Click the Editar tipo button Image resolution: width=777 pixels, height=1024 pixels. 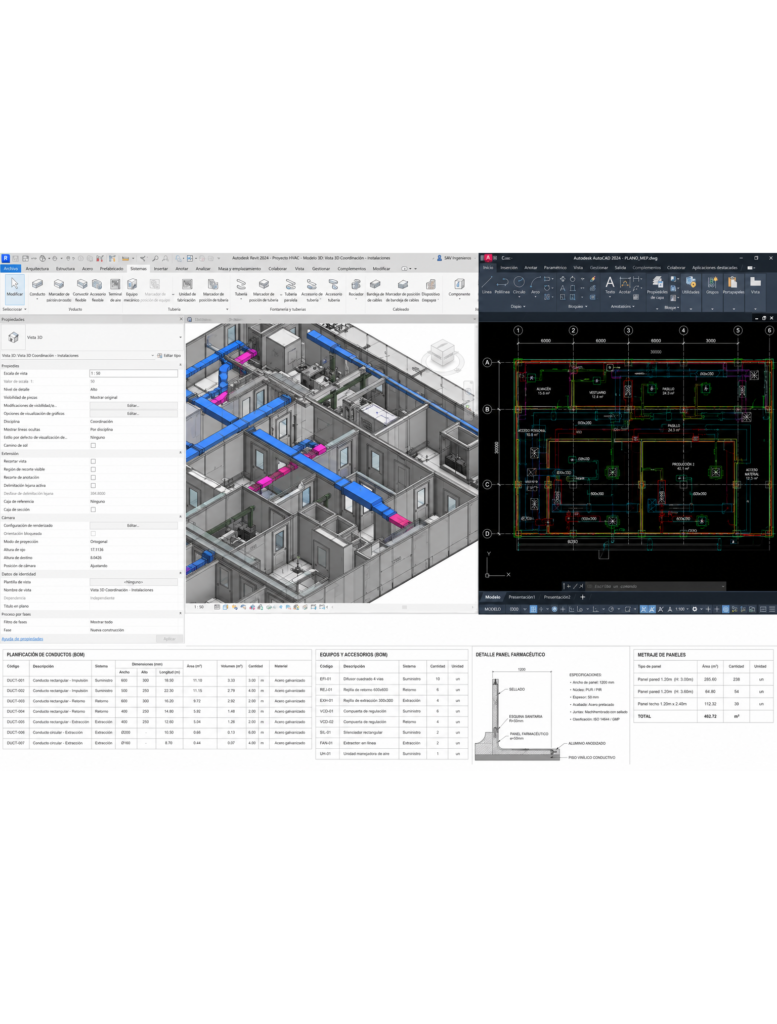pyautogui.click(x=171, y=355)
